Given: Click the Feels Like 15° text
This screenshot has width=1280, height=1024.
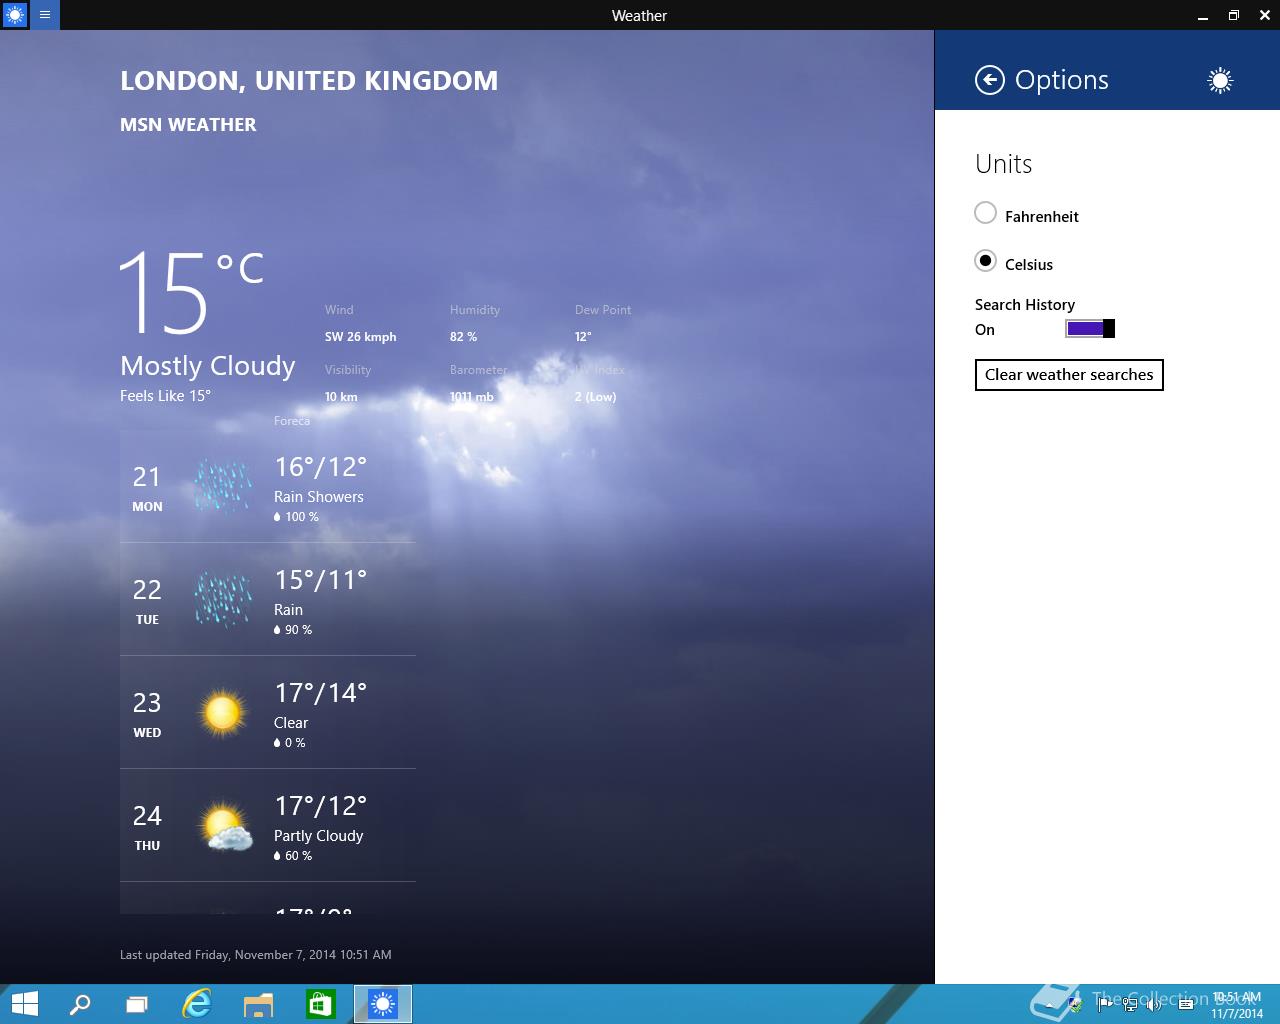Looking at the screenshot, I should pos(165,396).
